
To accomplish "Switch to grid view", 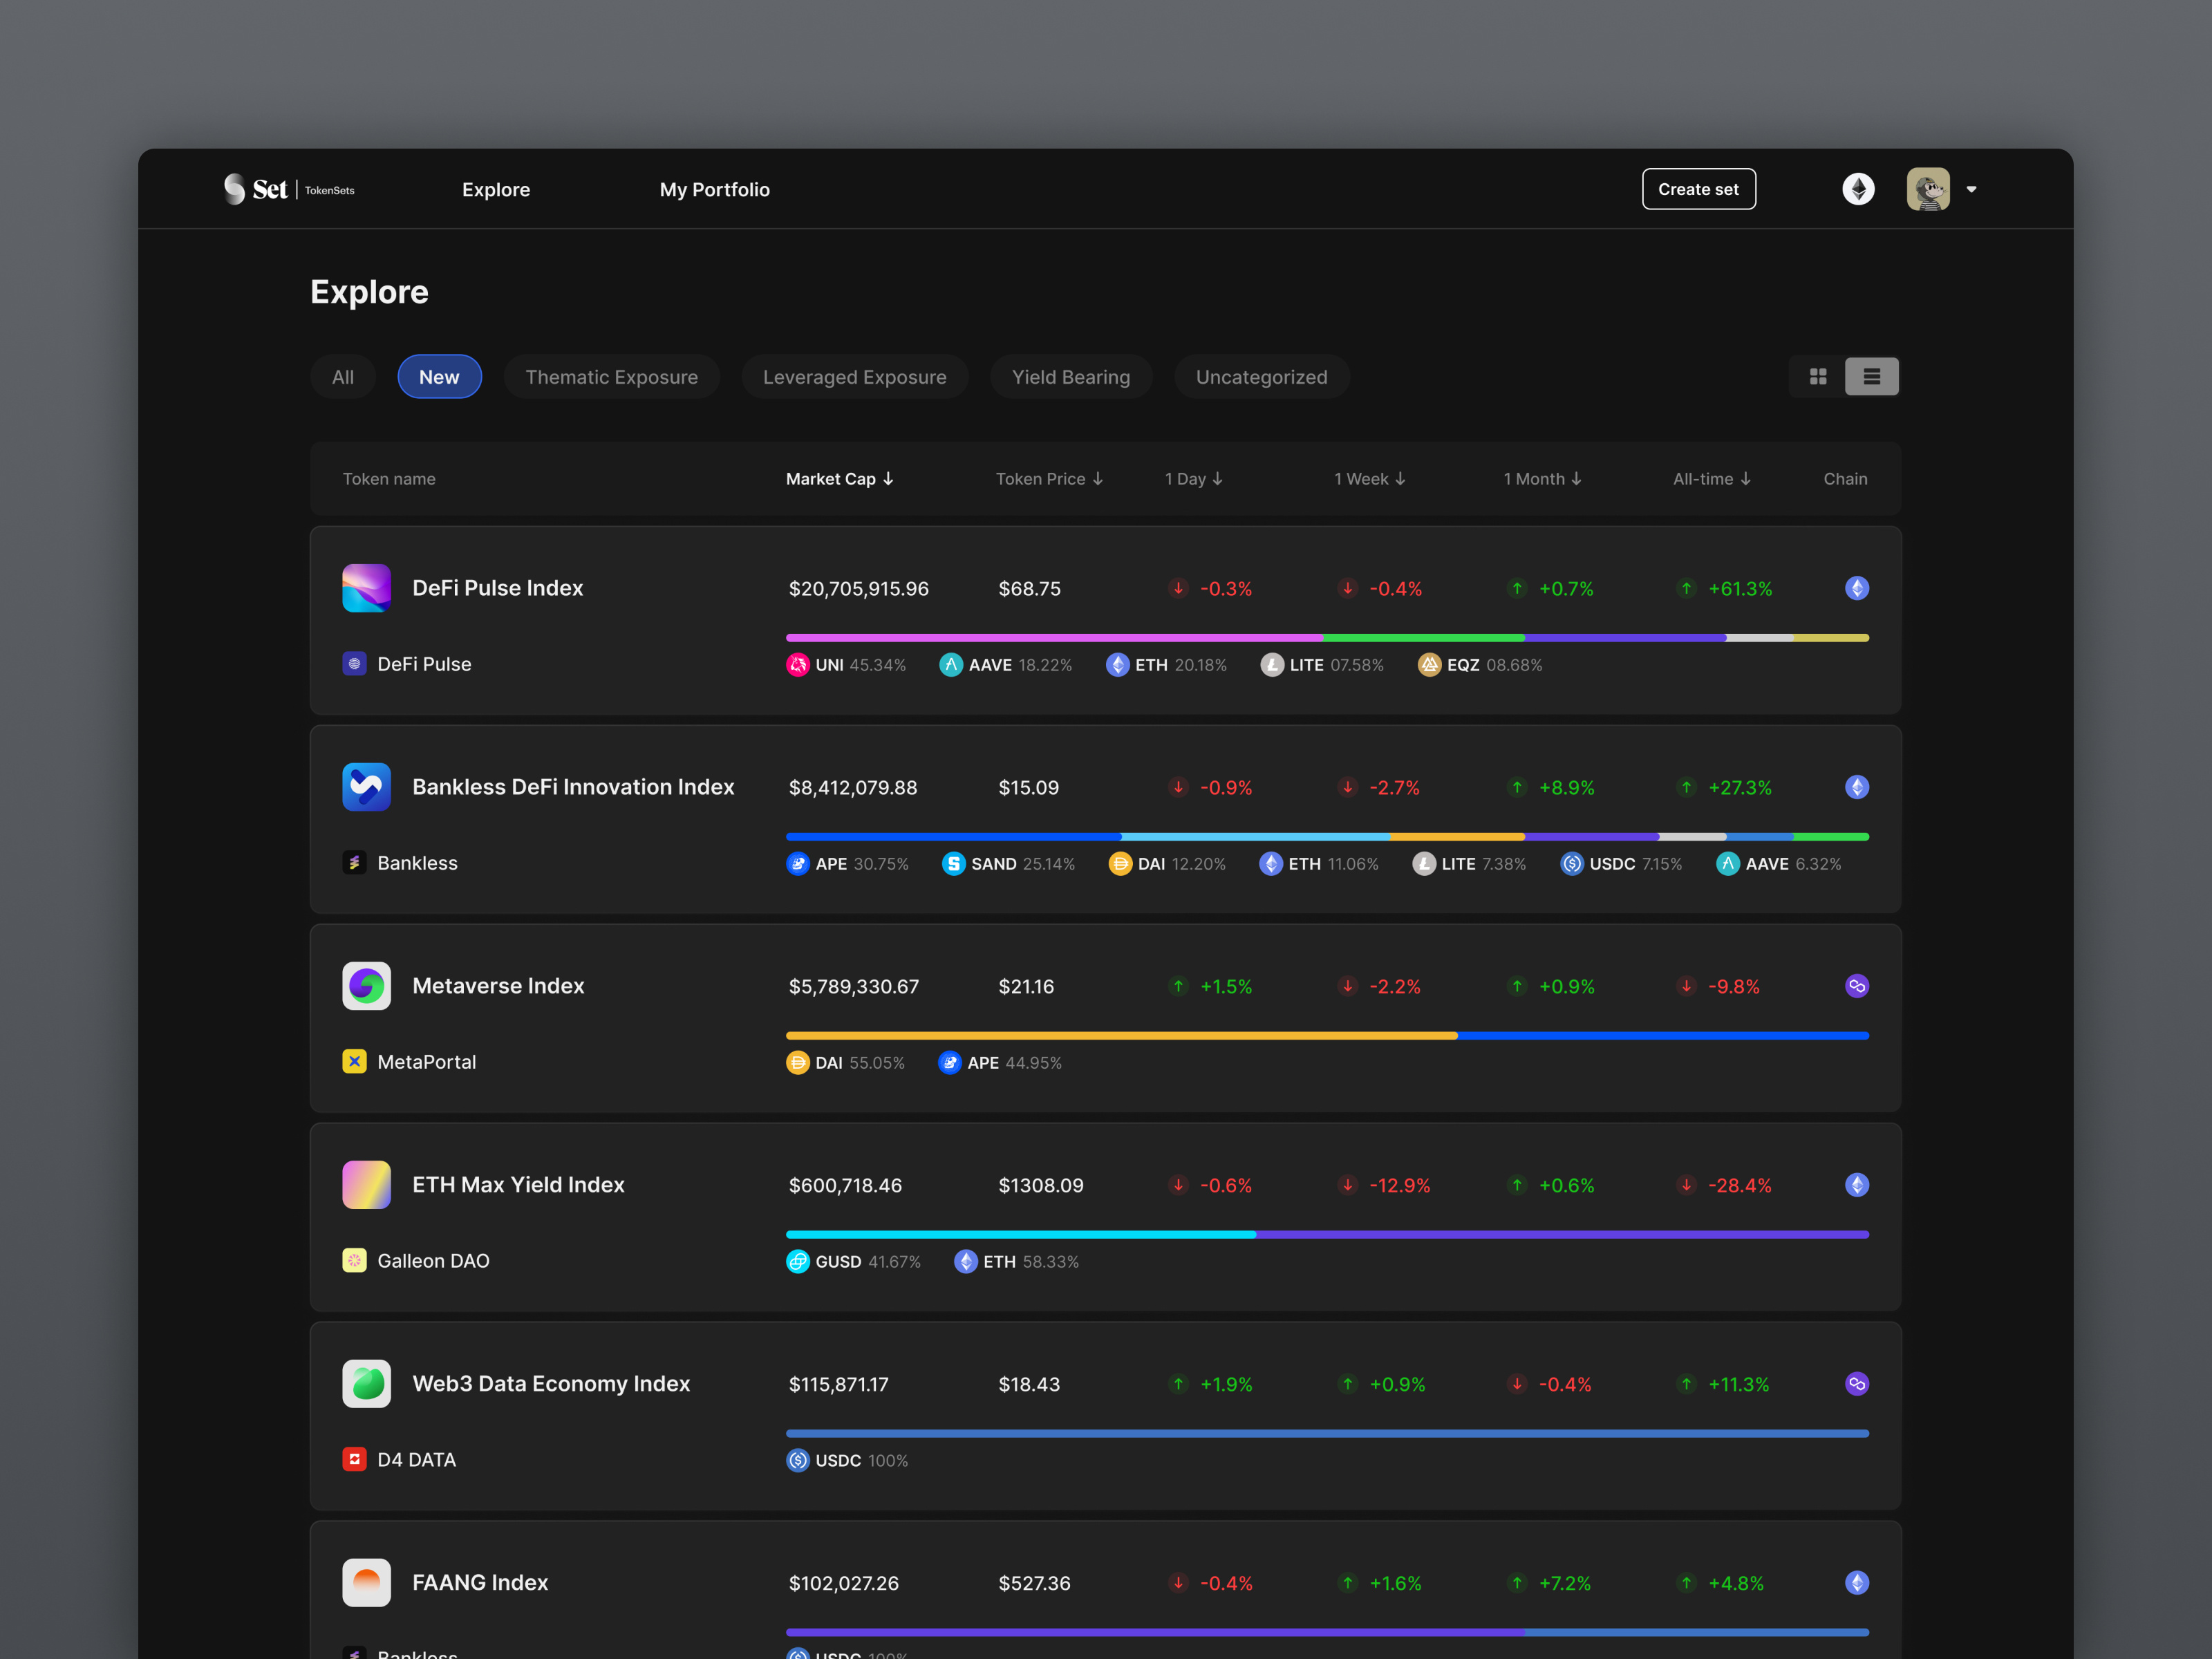I will [1818, 377].
